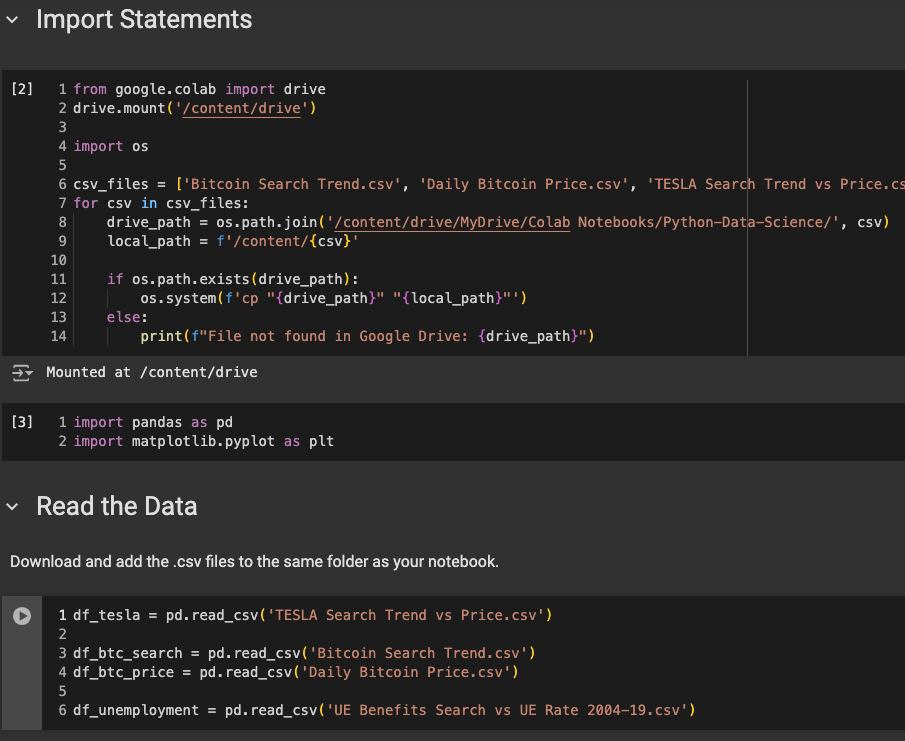Click the 'Download and add the .csv files' text
Screen dimensions: 905x741
pos(254,562)
